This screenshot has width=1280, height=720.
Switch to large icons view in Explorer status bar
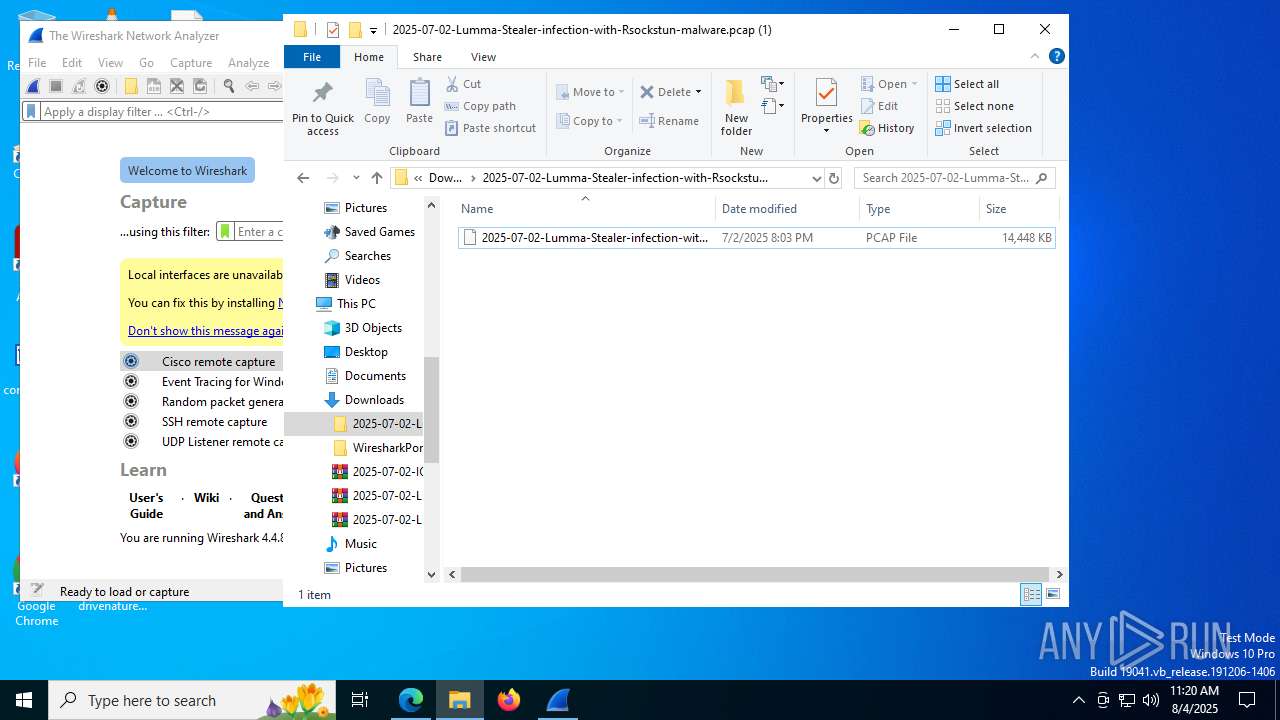point(1052,595)
